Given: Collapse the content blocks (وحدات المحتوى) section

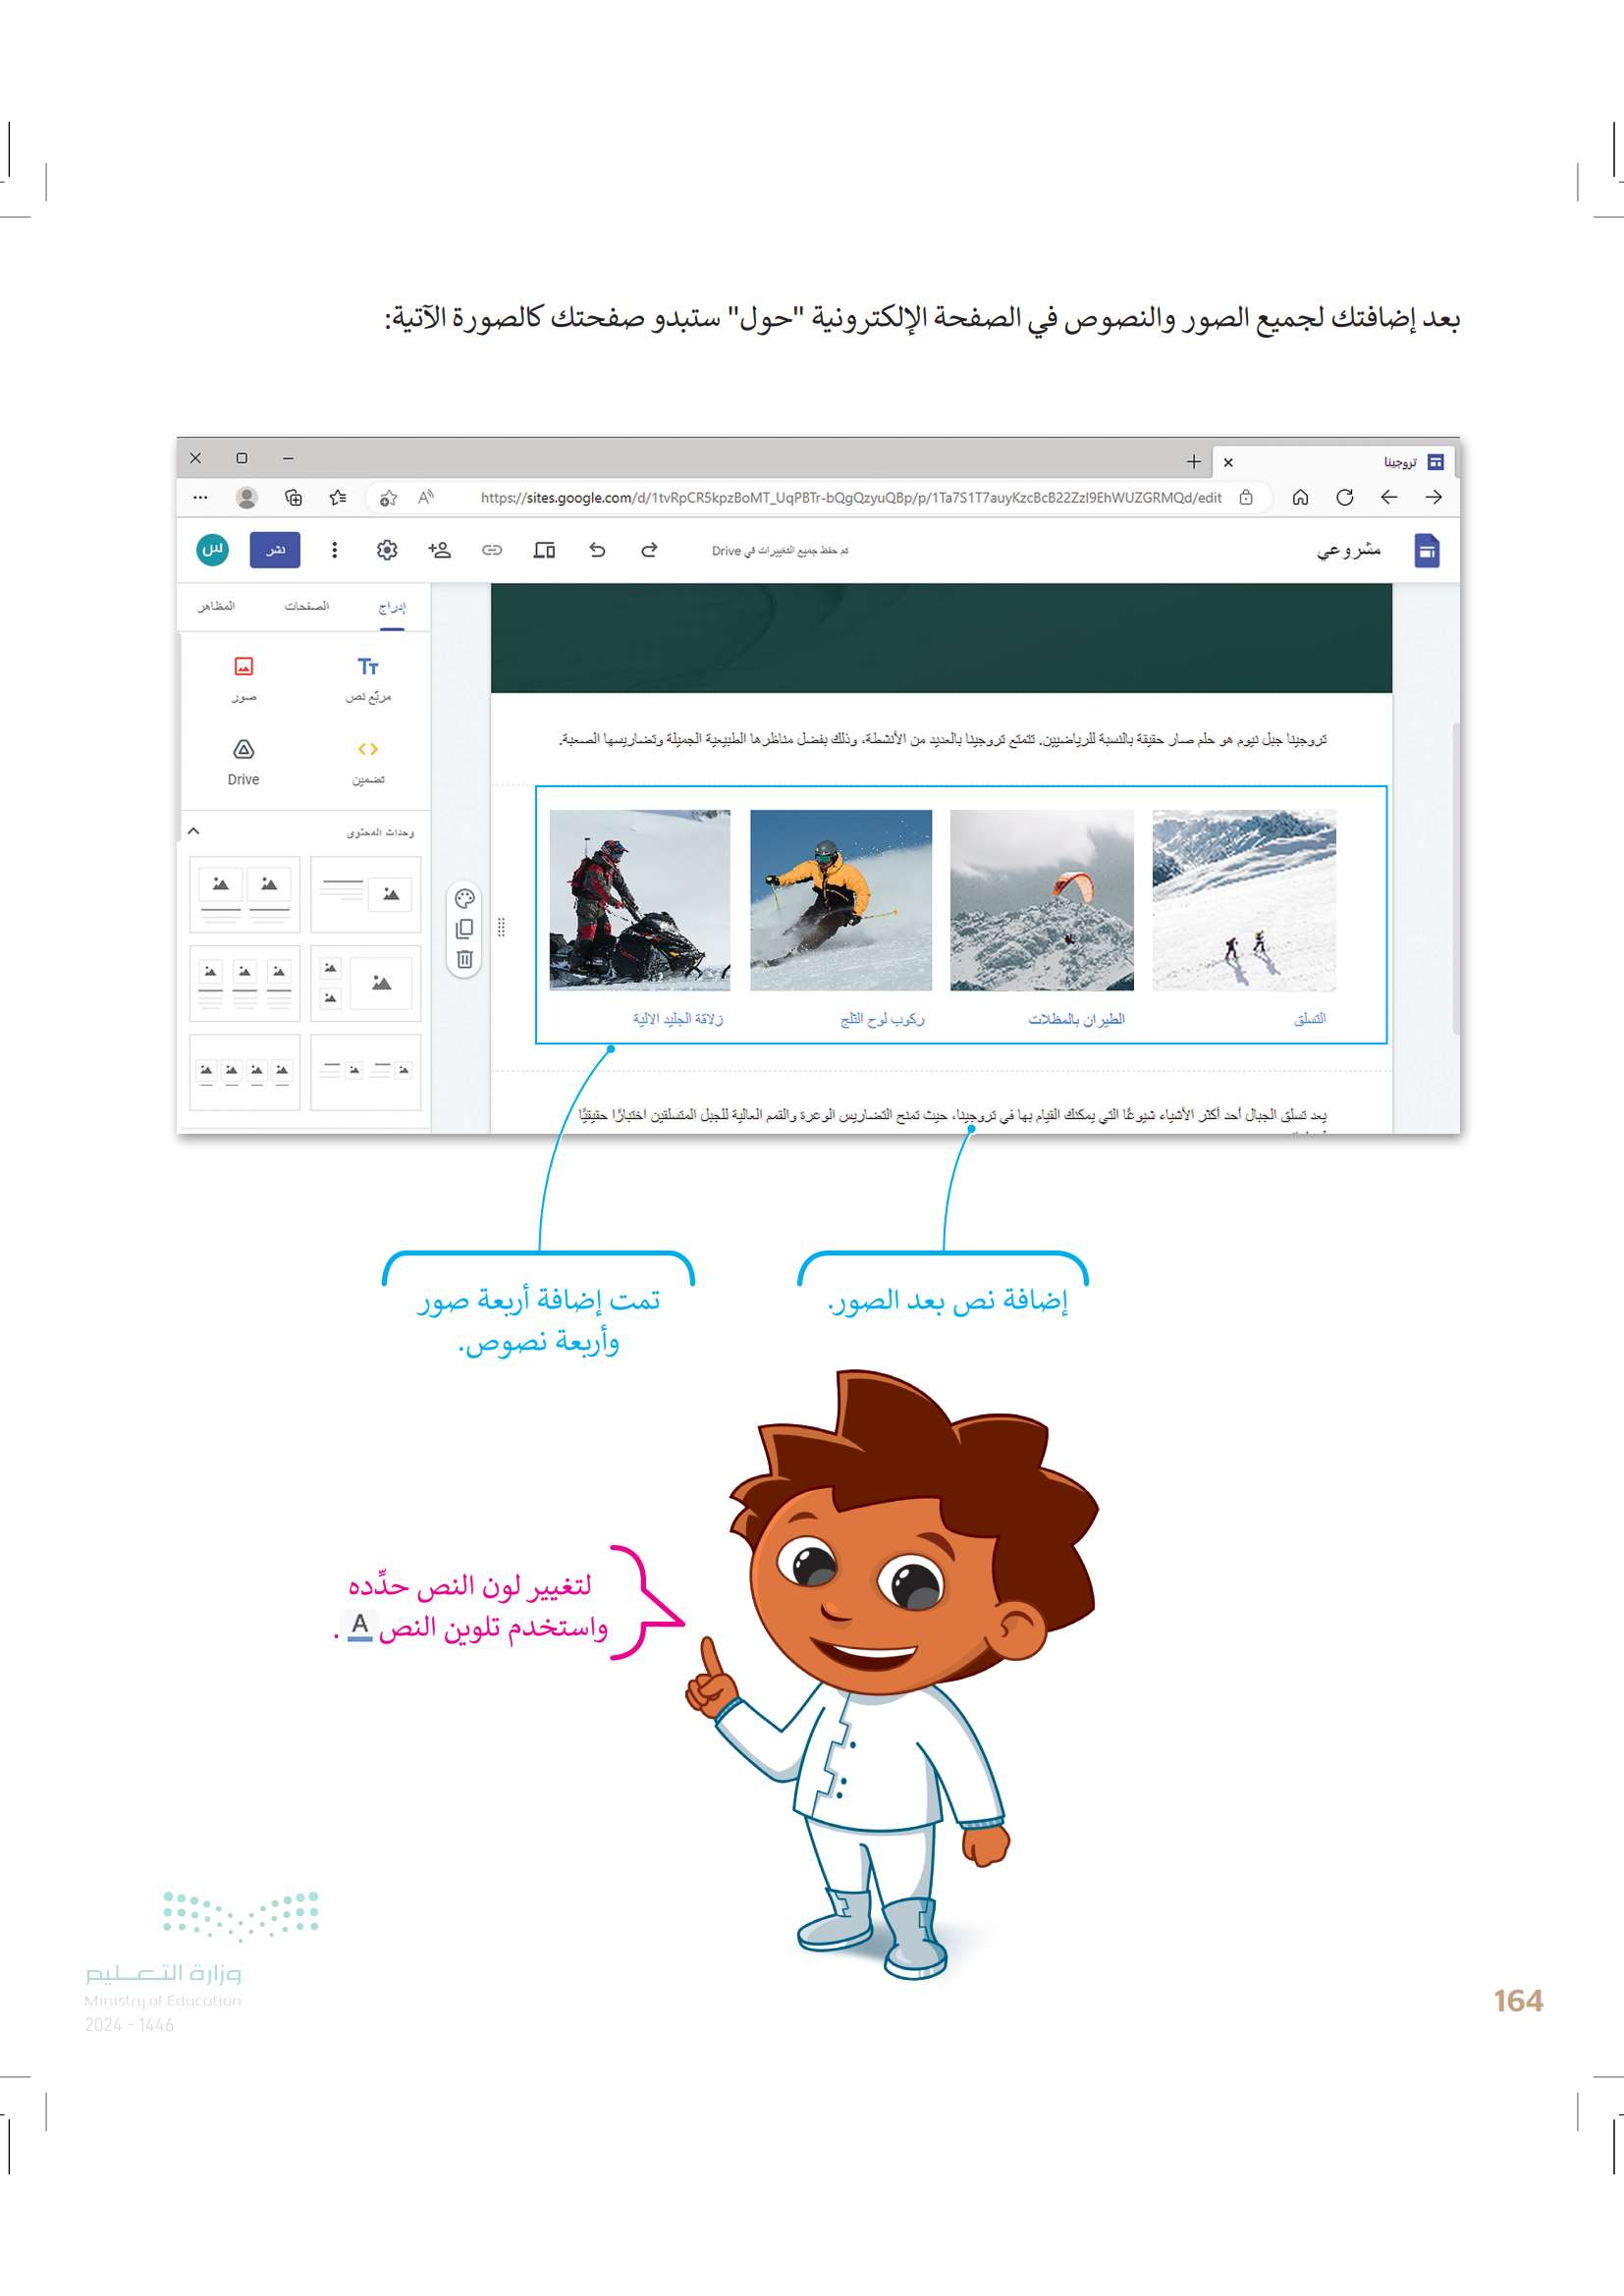Looking at the screenshot, I should pyautogui.click(x=194, y=831).
